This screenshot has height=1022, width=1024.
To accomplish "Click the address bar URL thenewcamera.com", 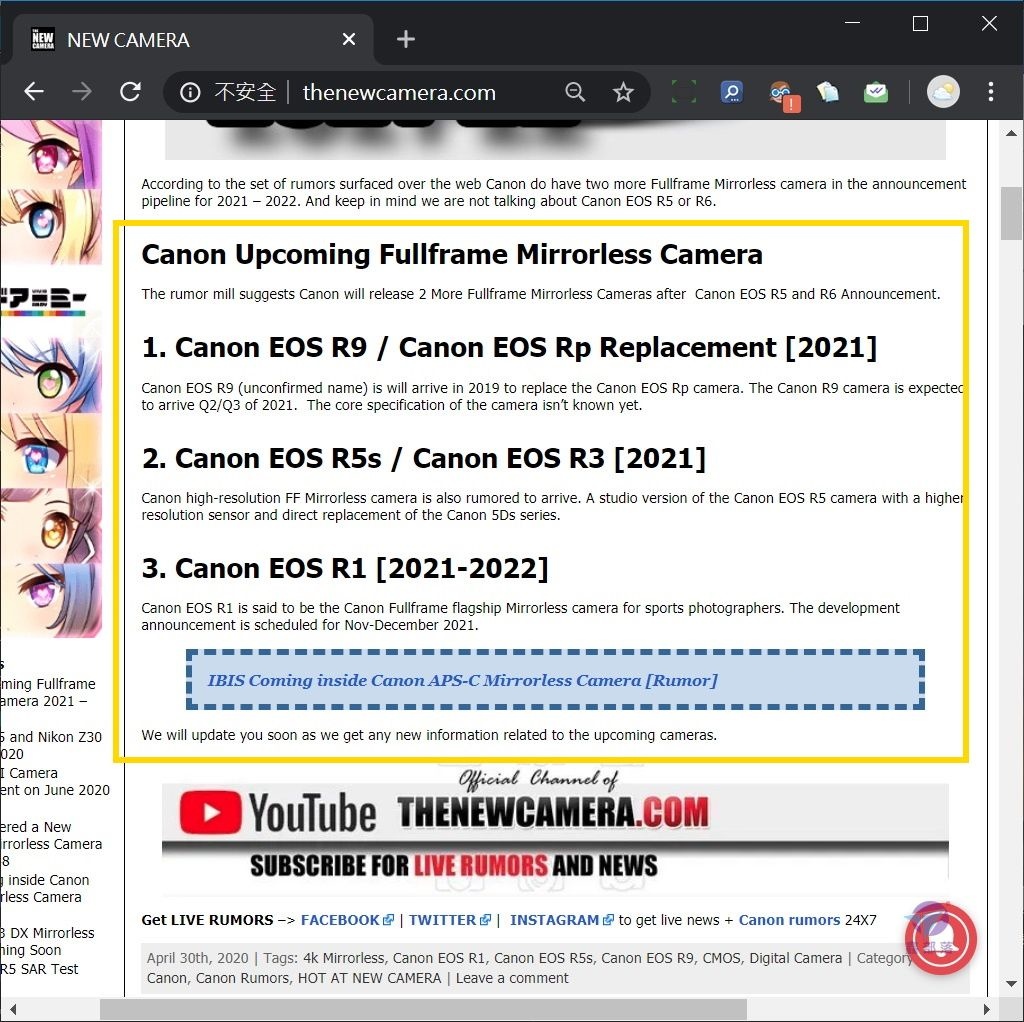I will coord(399,92).
